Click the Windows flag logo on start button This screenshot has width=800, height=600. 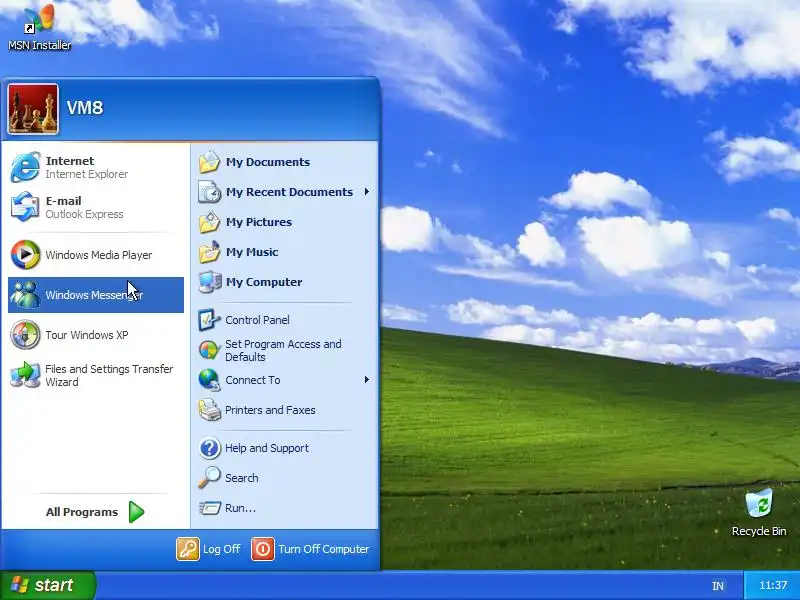point(20,585)
